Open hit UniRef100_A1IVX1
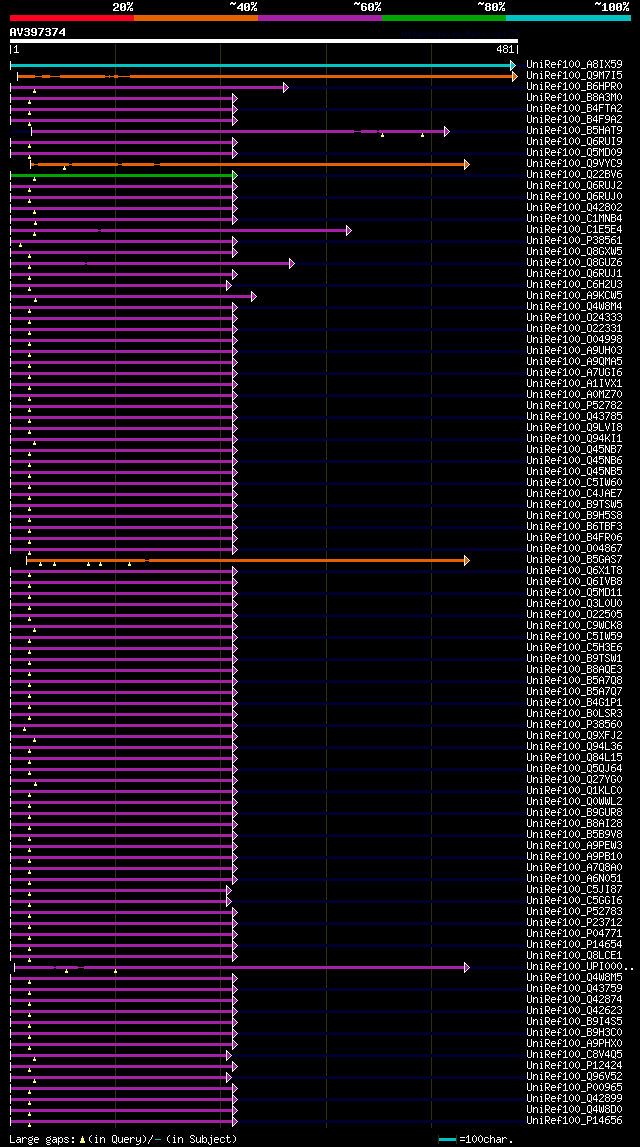This screenshot has height=1147, width=640. 574,383
